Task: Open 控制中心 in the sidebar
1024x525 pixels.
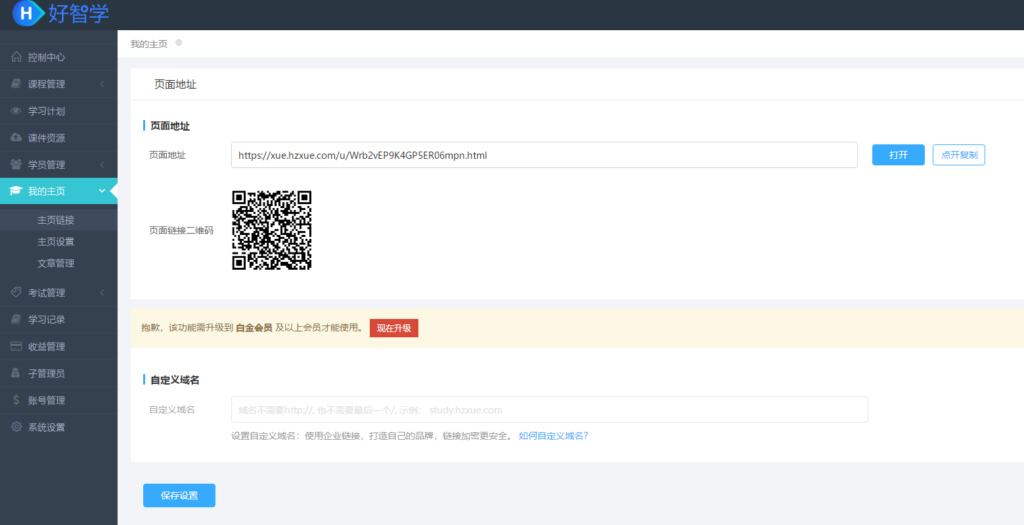Action: pos(59,57)
